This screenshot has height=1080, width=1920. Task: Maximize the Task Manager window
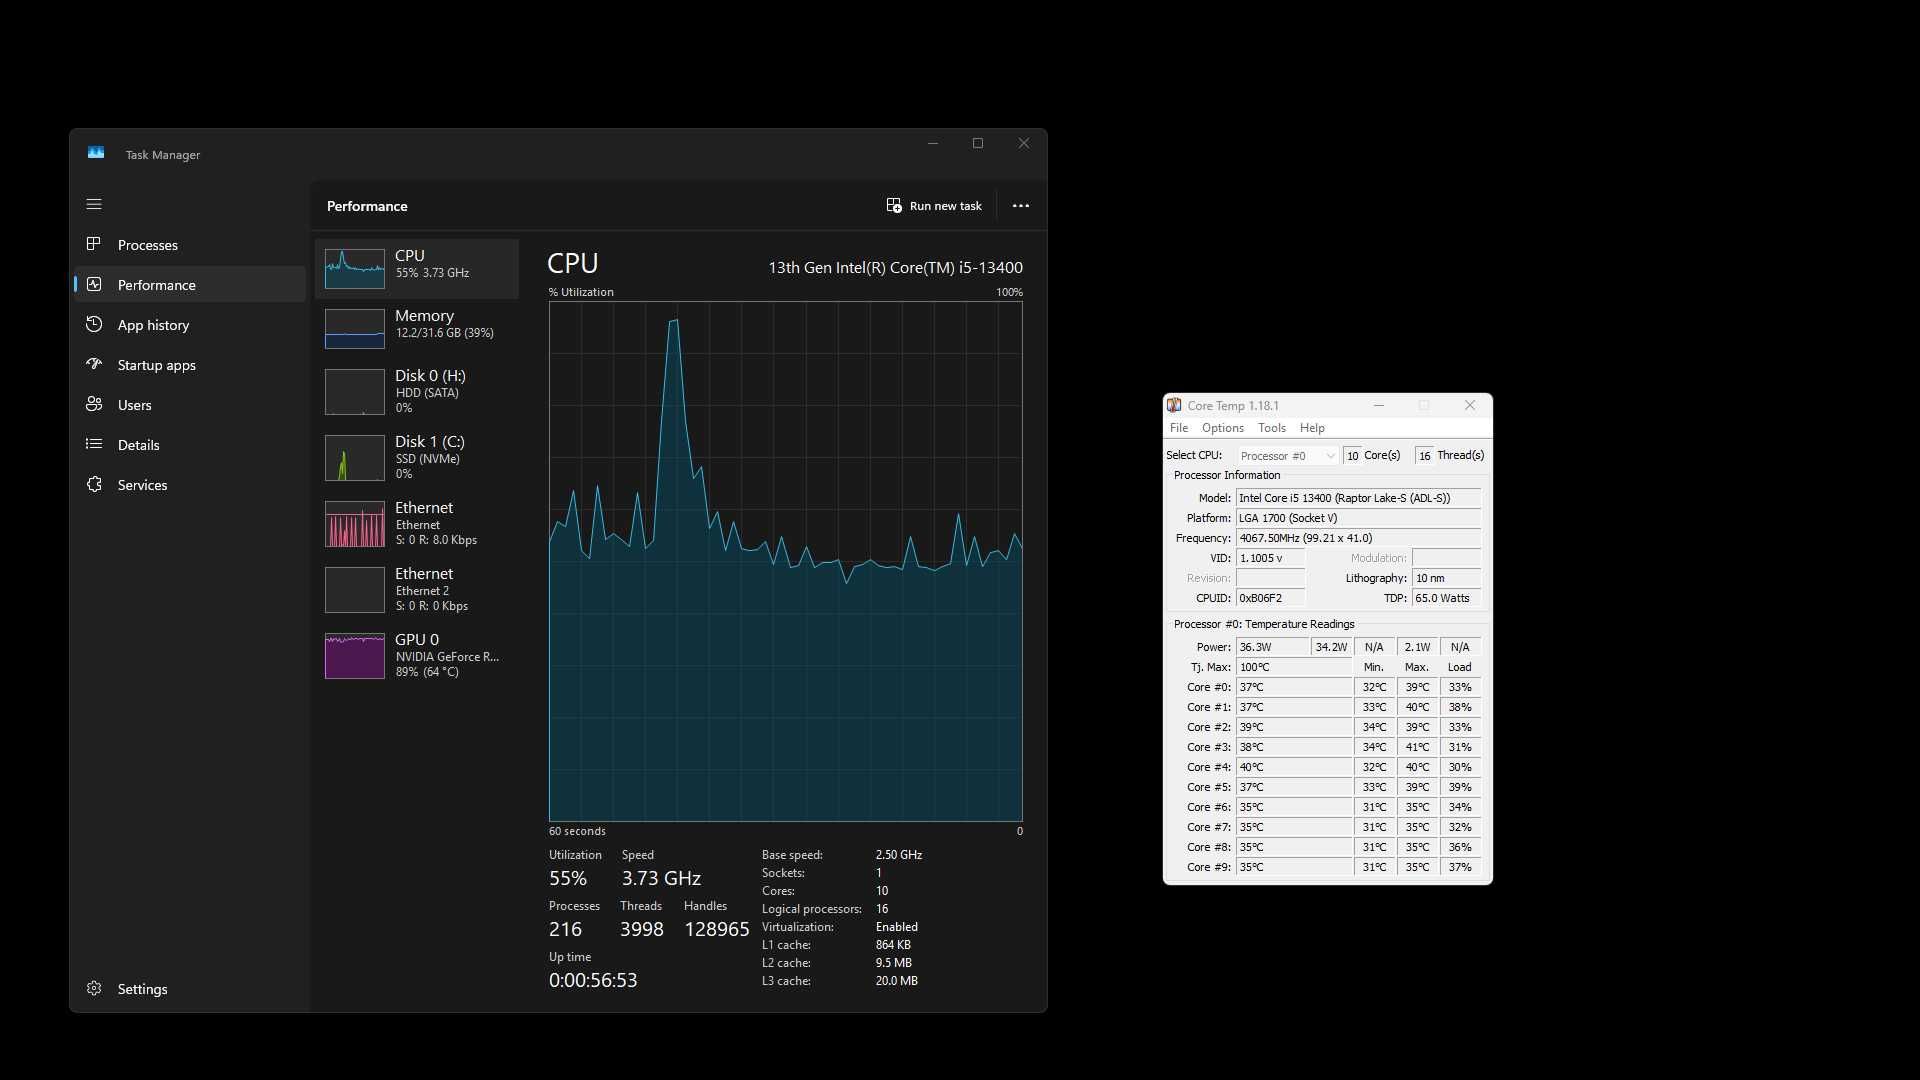pyautogui.click(x=978, y=143)
